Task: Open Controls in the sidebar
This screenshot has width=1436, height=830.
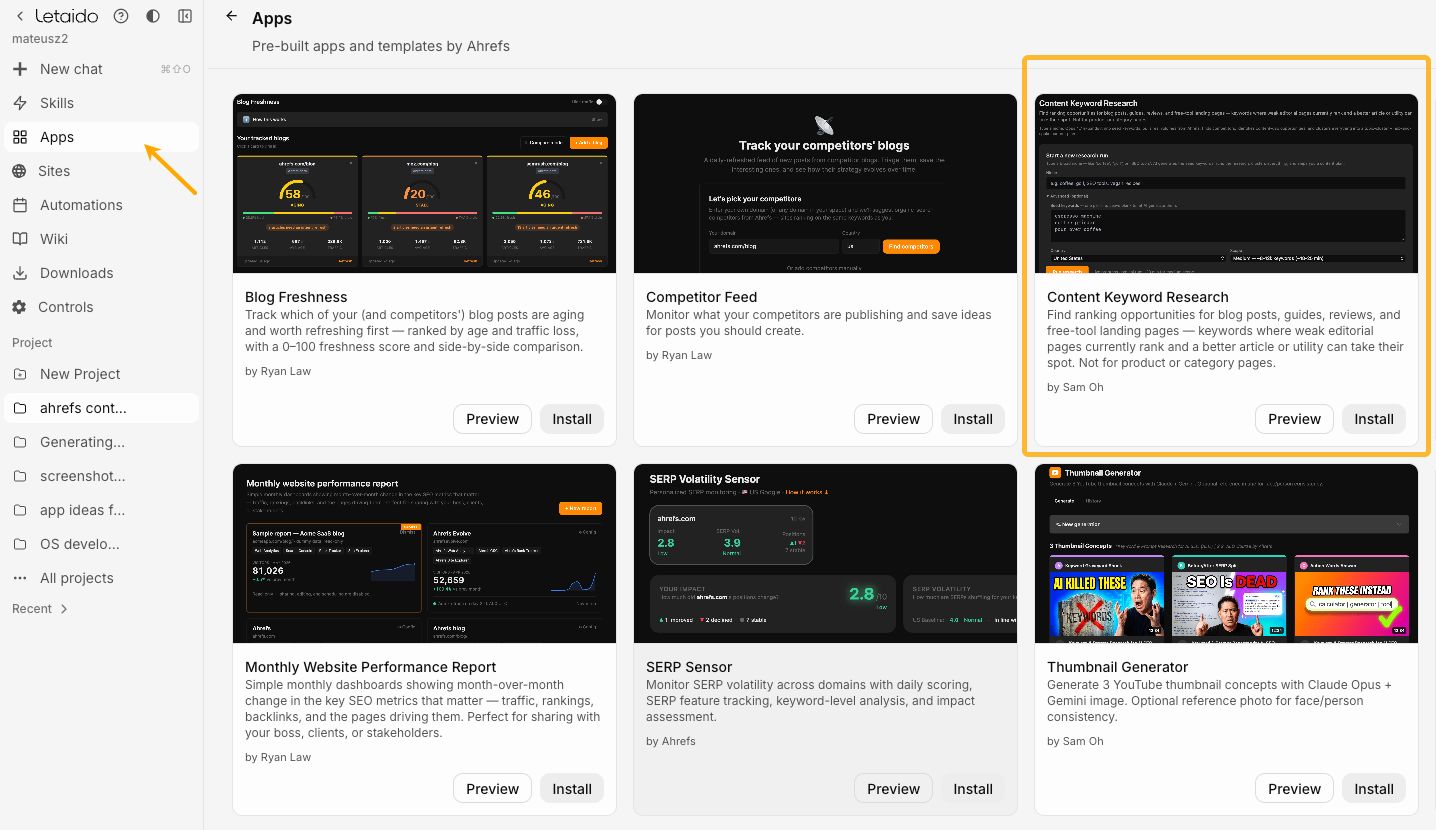Action: pyautogui.click(x=101, y=307)
